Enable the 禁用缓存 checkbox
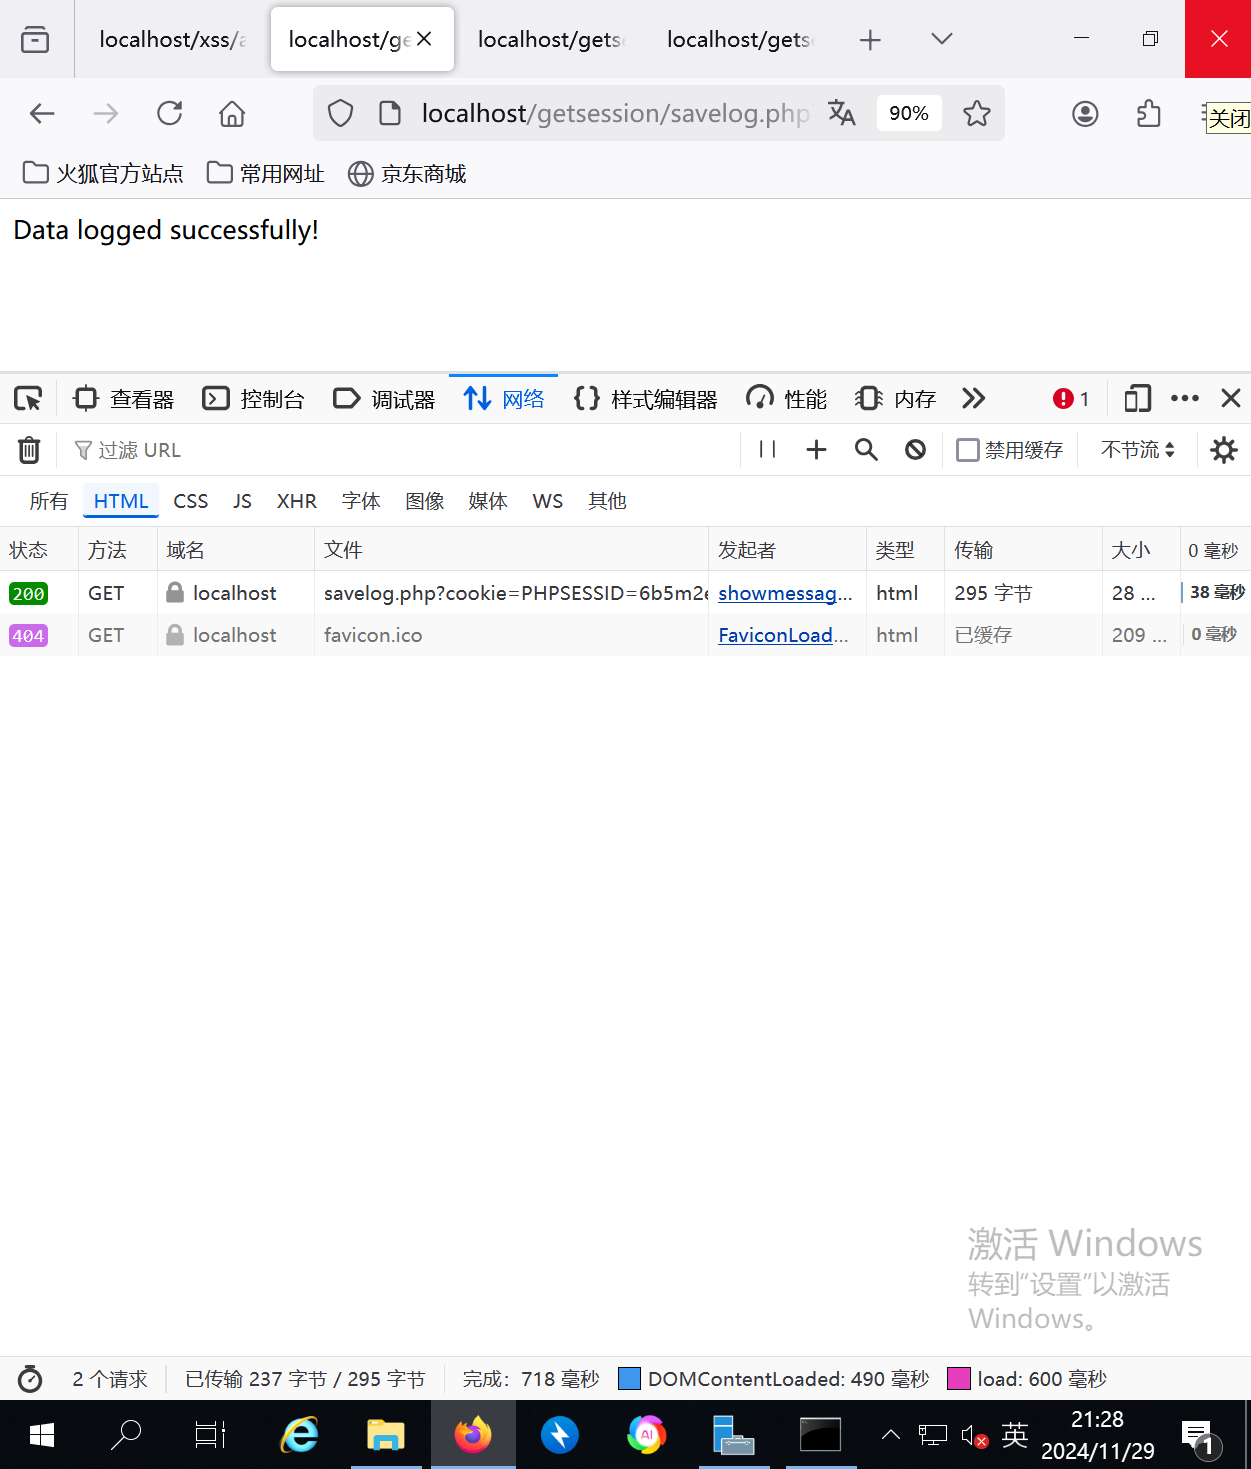The width and height of the screenshot is (1251, 1469). 967,450
